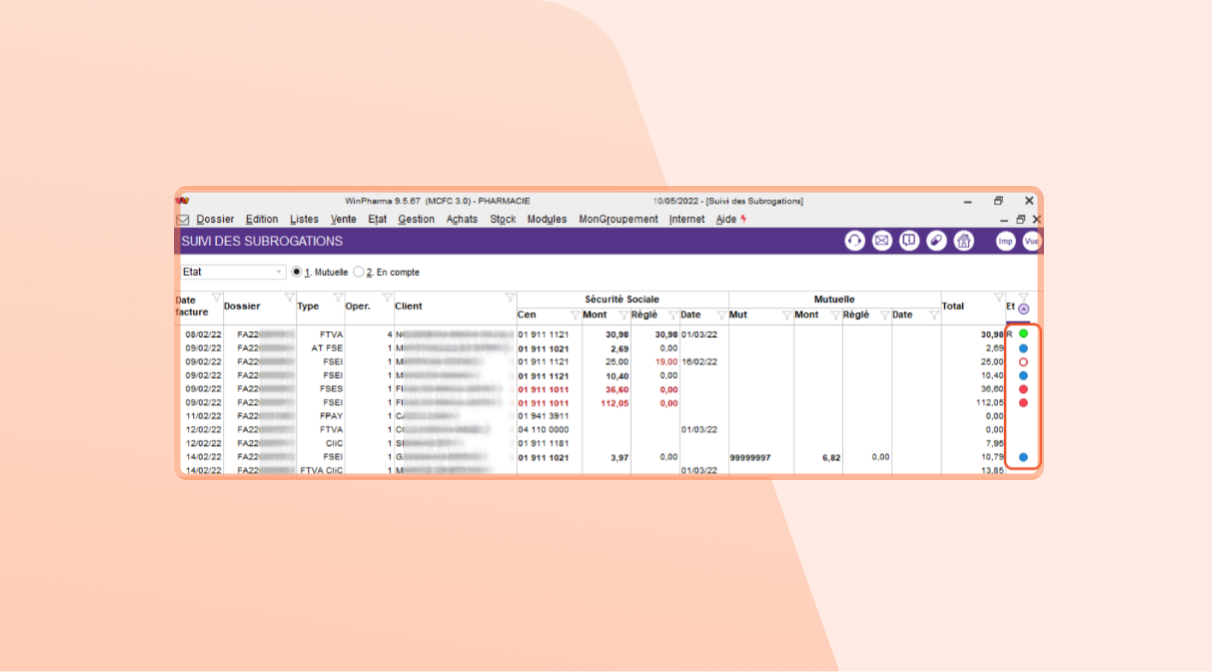The width and height of the screenshot is (1212, 672).
Task: Click the green status dot in first row
Action: [1023, 334]
